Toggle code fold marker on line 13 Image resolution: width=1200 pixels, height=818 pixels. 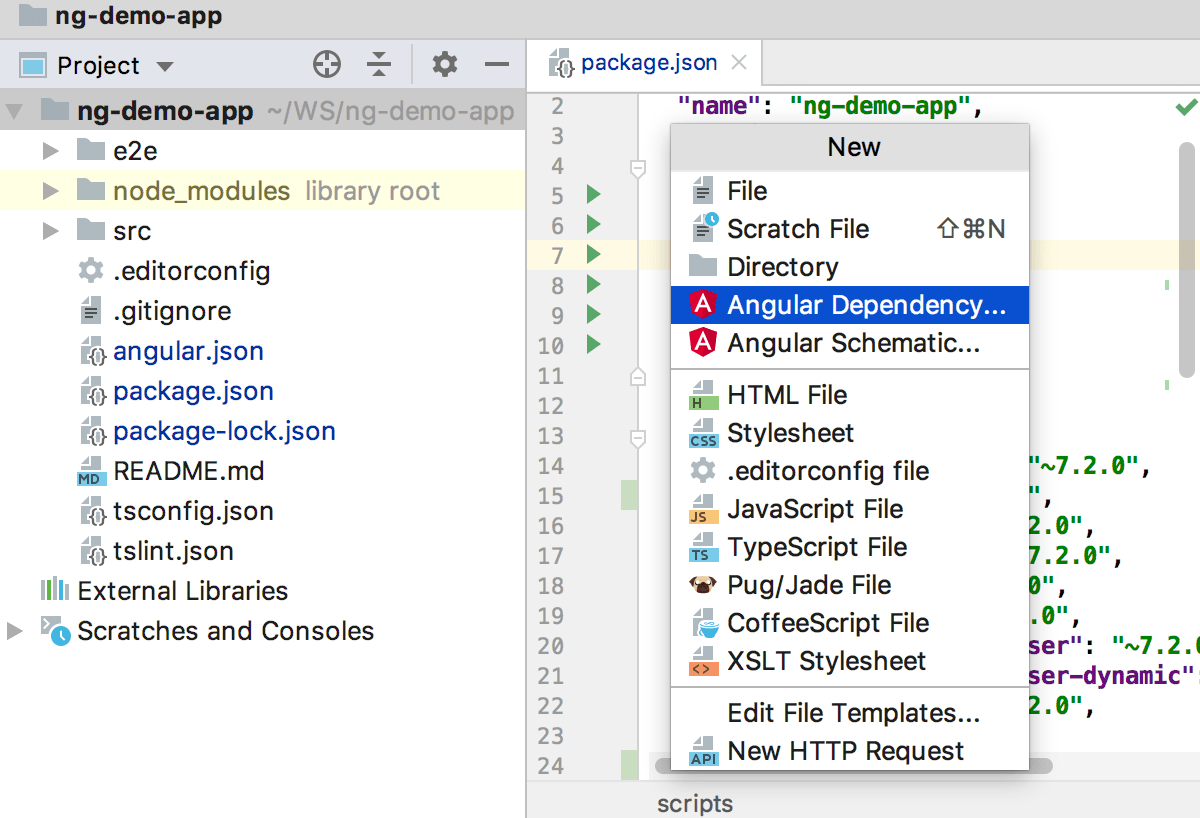pyautogui.click(x=638, y=438)
